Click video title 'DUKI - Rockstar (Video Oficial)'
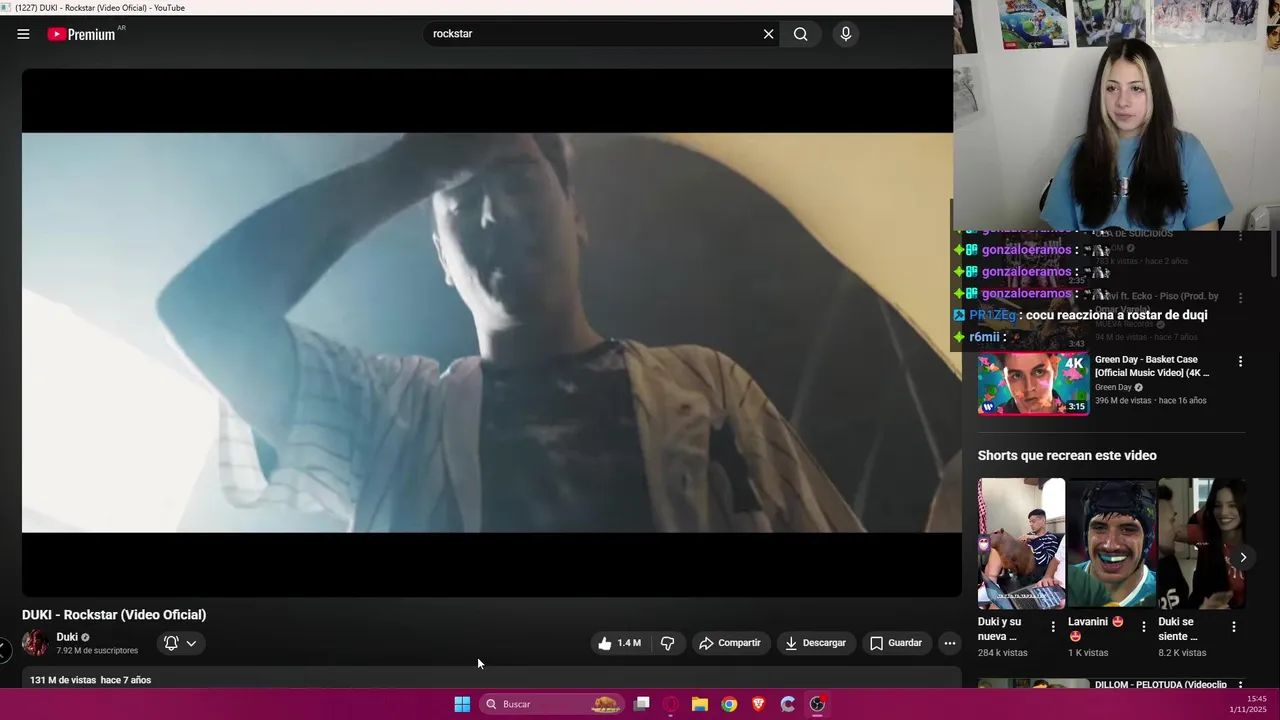 (114, 615)
